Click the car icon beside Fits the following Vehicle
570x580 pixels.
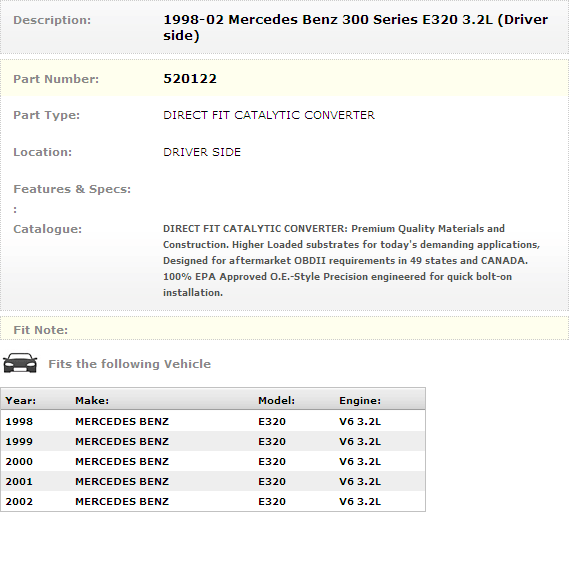tap(20, 363)
